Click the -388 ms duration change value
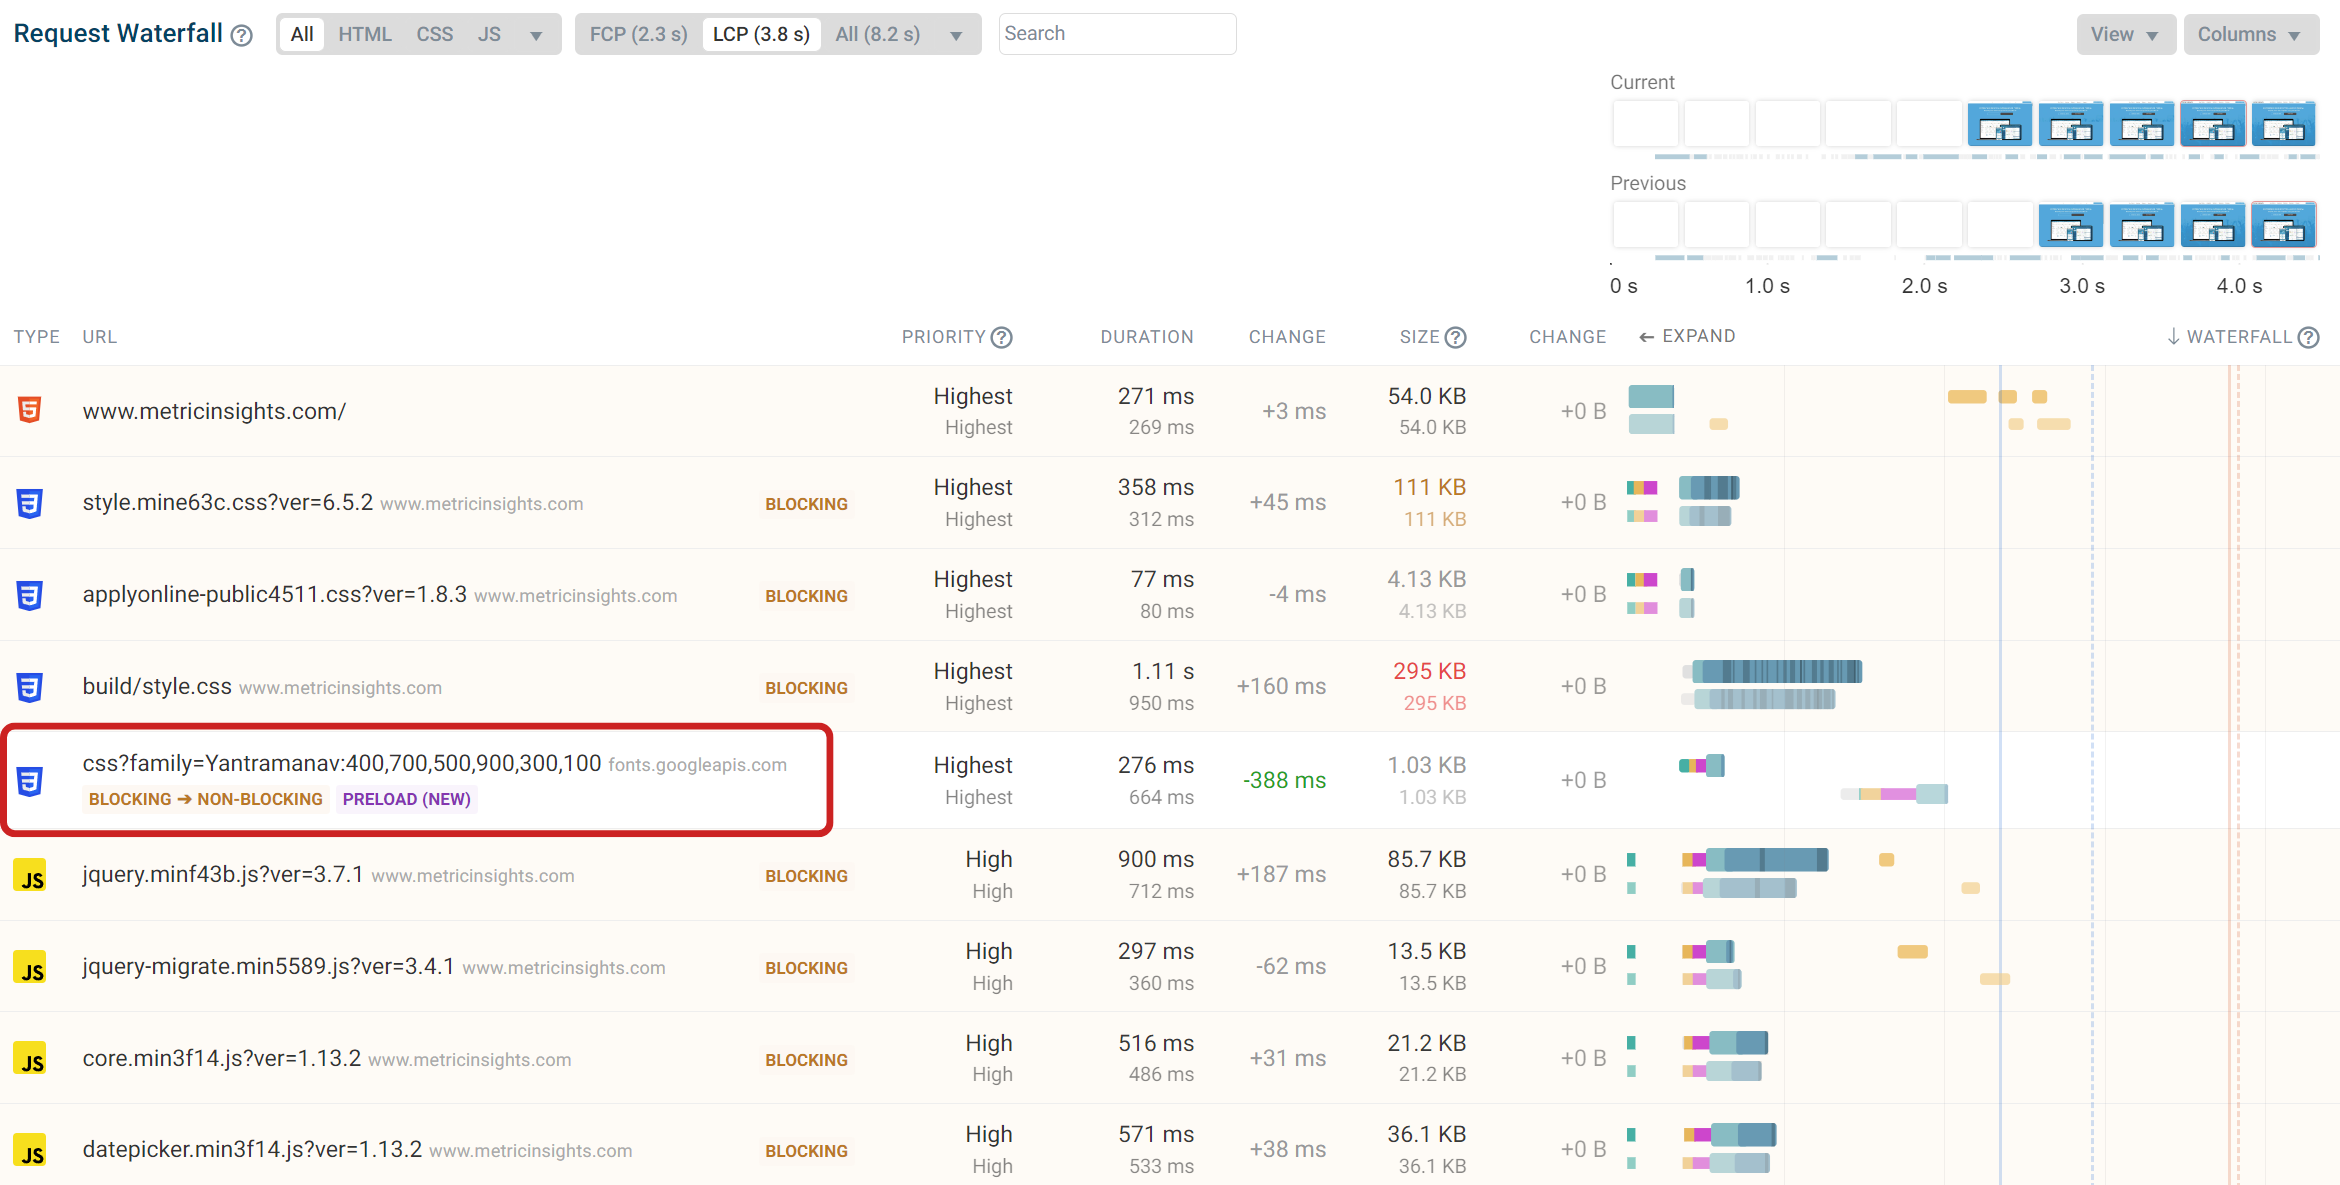 pos(1284,780)
